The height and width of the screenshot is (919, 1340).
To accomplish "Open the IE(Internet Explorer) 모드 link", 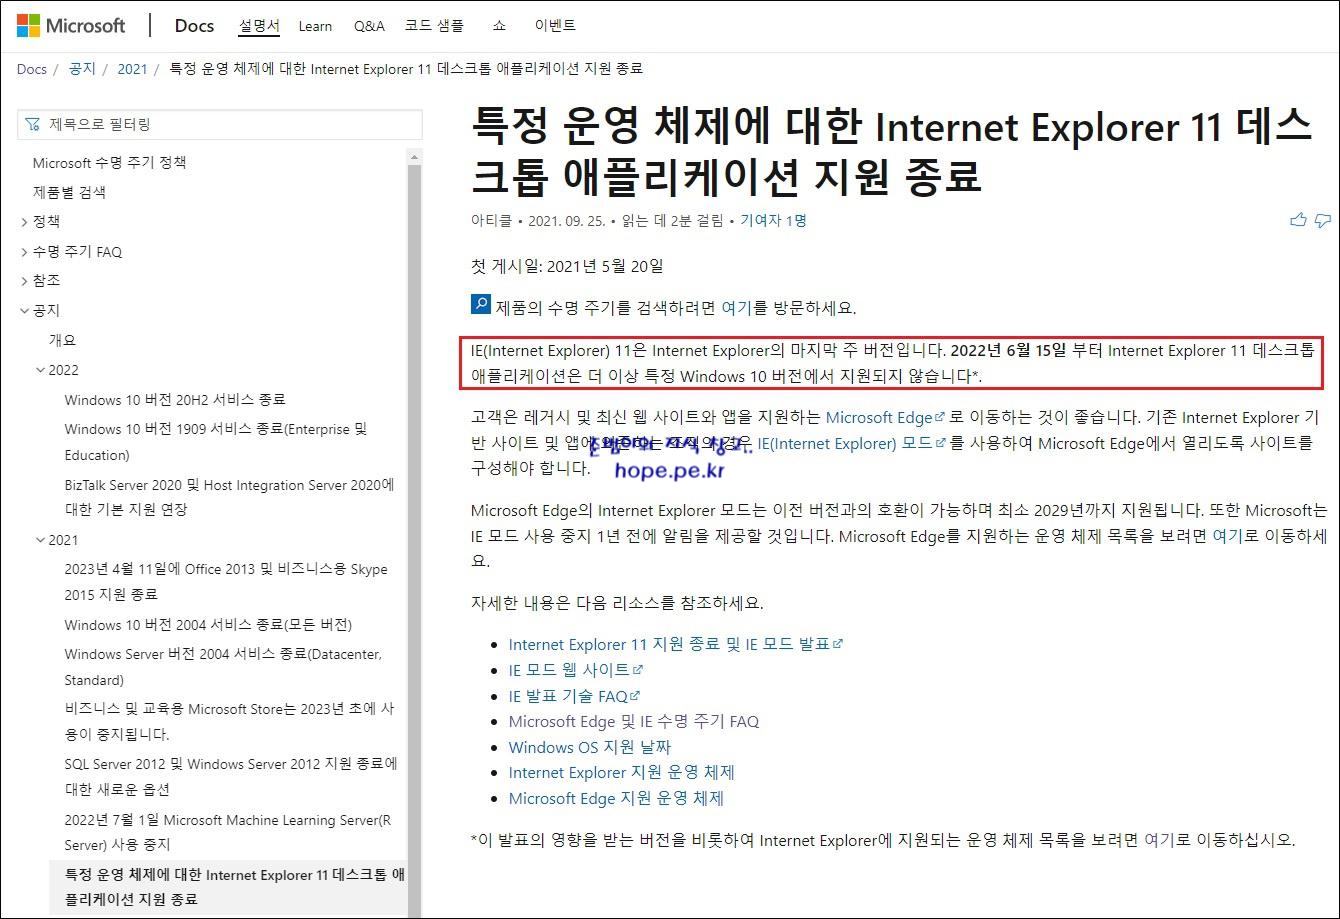I will coord(851,443).
